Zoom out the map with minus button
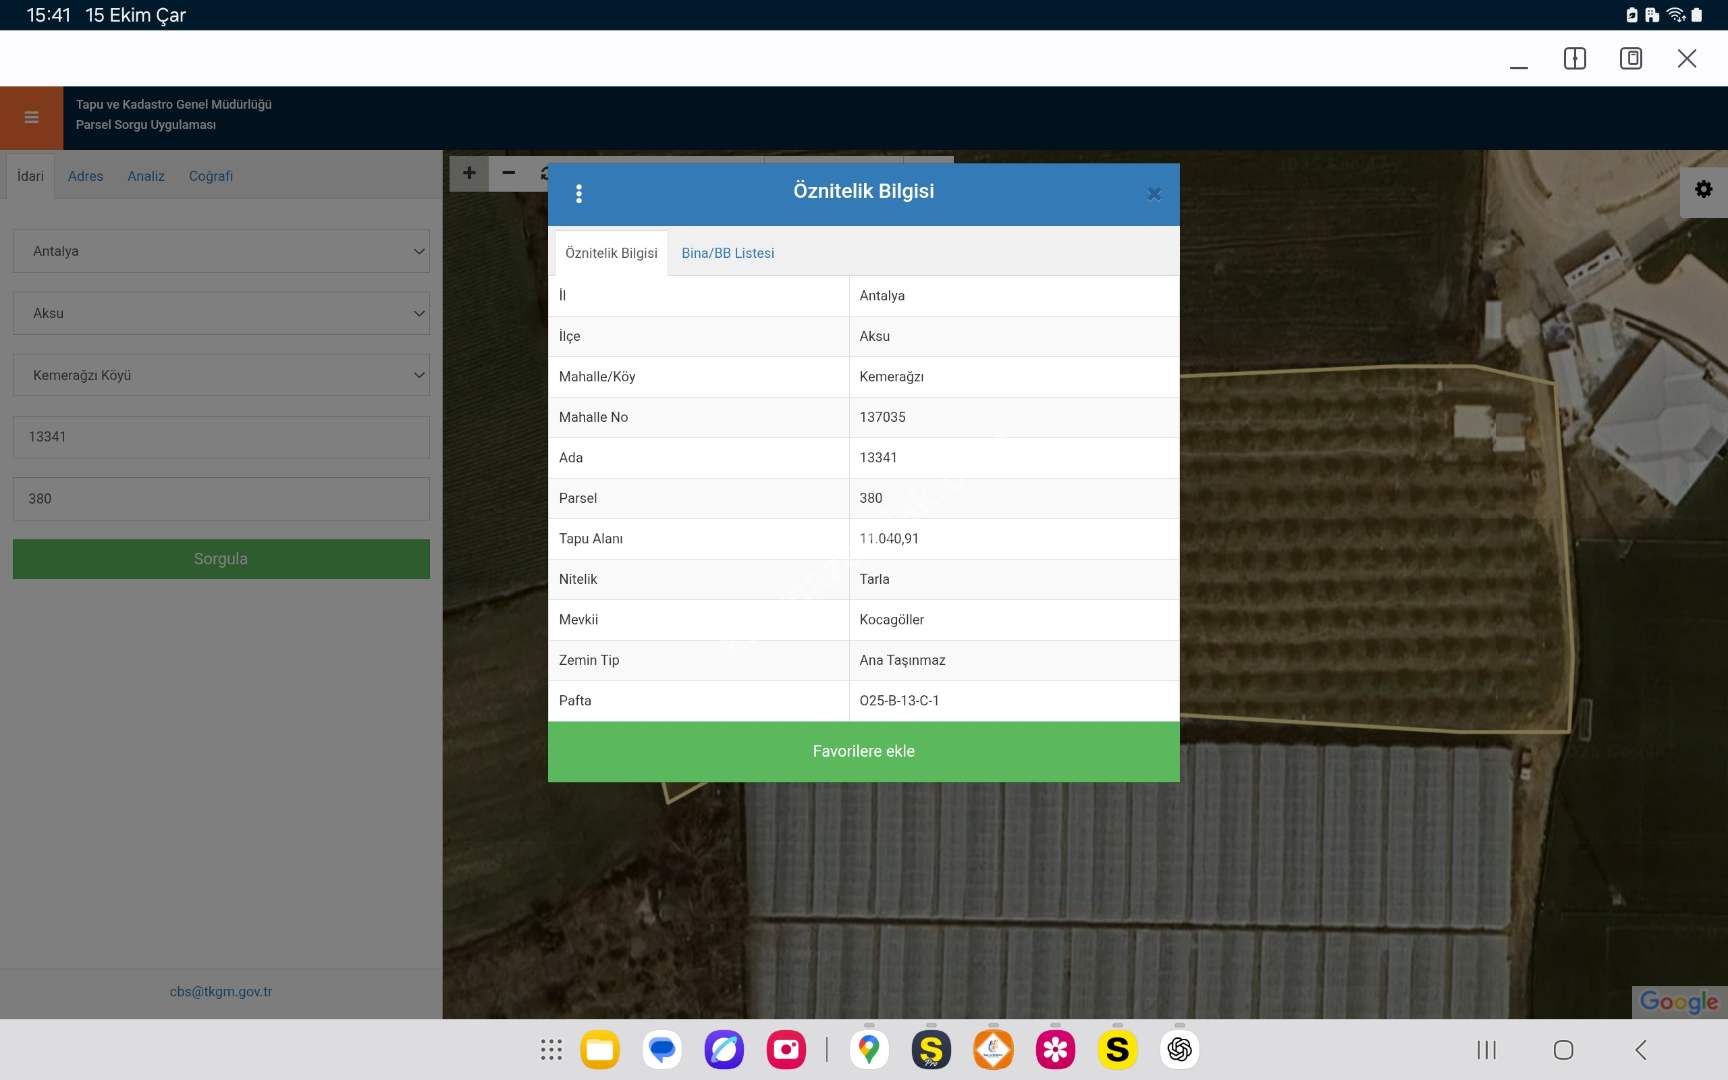The image size is (1728, 1080). point(509,173)
